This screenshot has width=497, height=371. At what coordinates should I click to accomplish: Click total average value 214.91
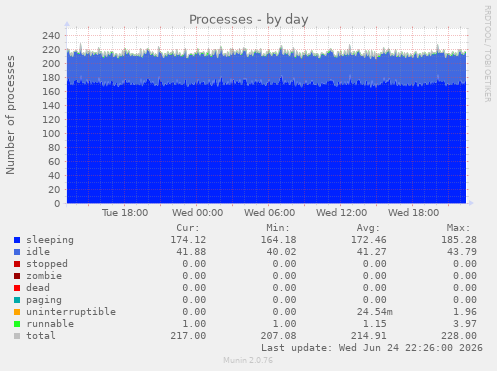click(369, 336)
